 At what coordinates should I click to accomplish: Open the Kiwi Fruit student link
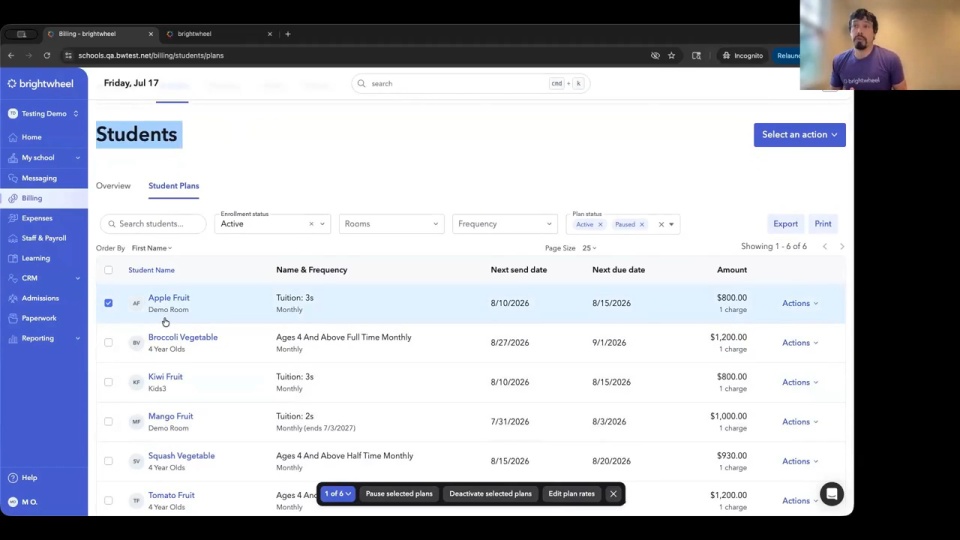(165, 377)
